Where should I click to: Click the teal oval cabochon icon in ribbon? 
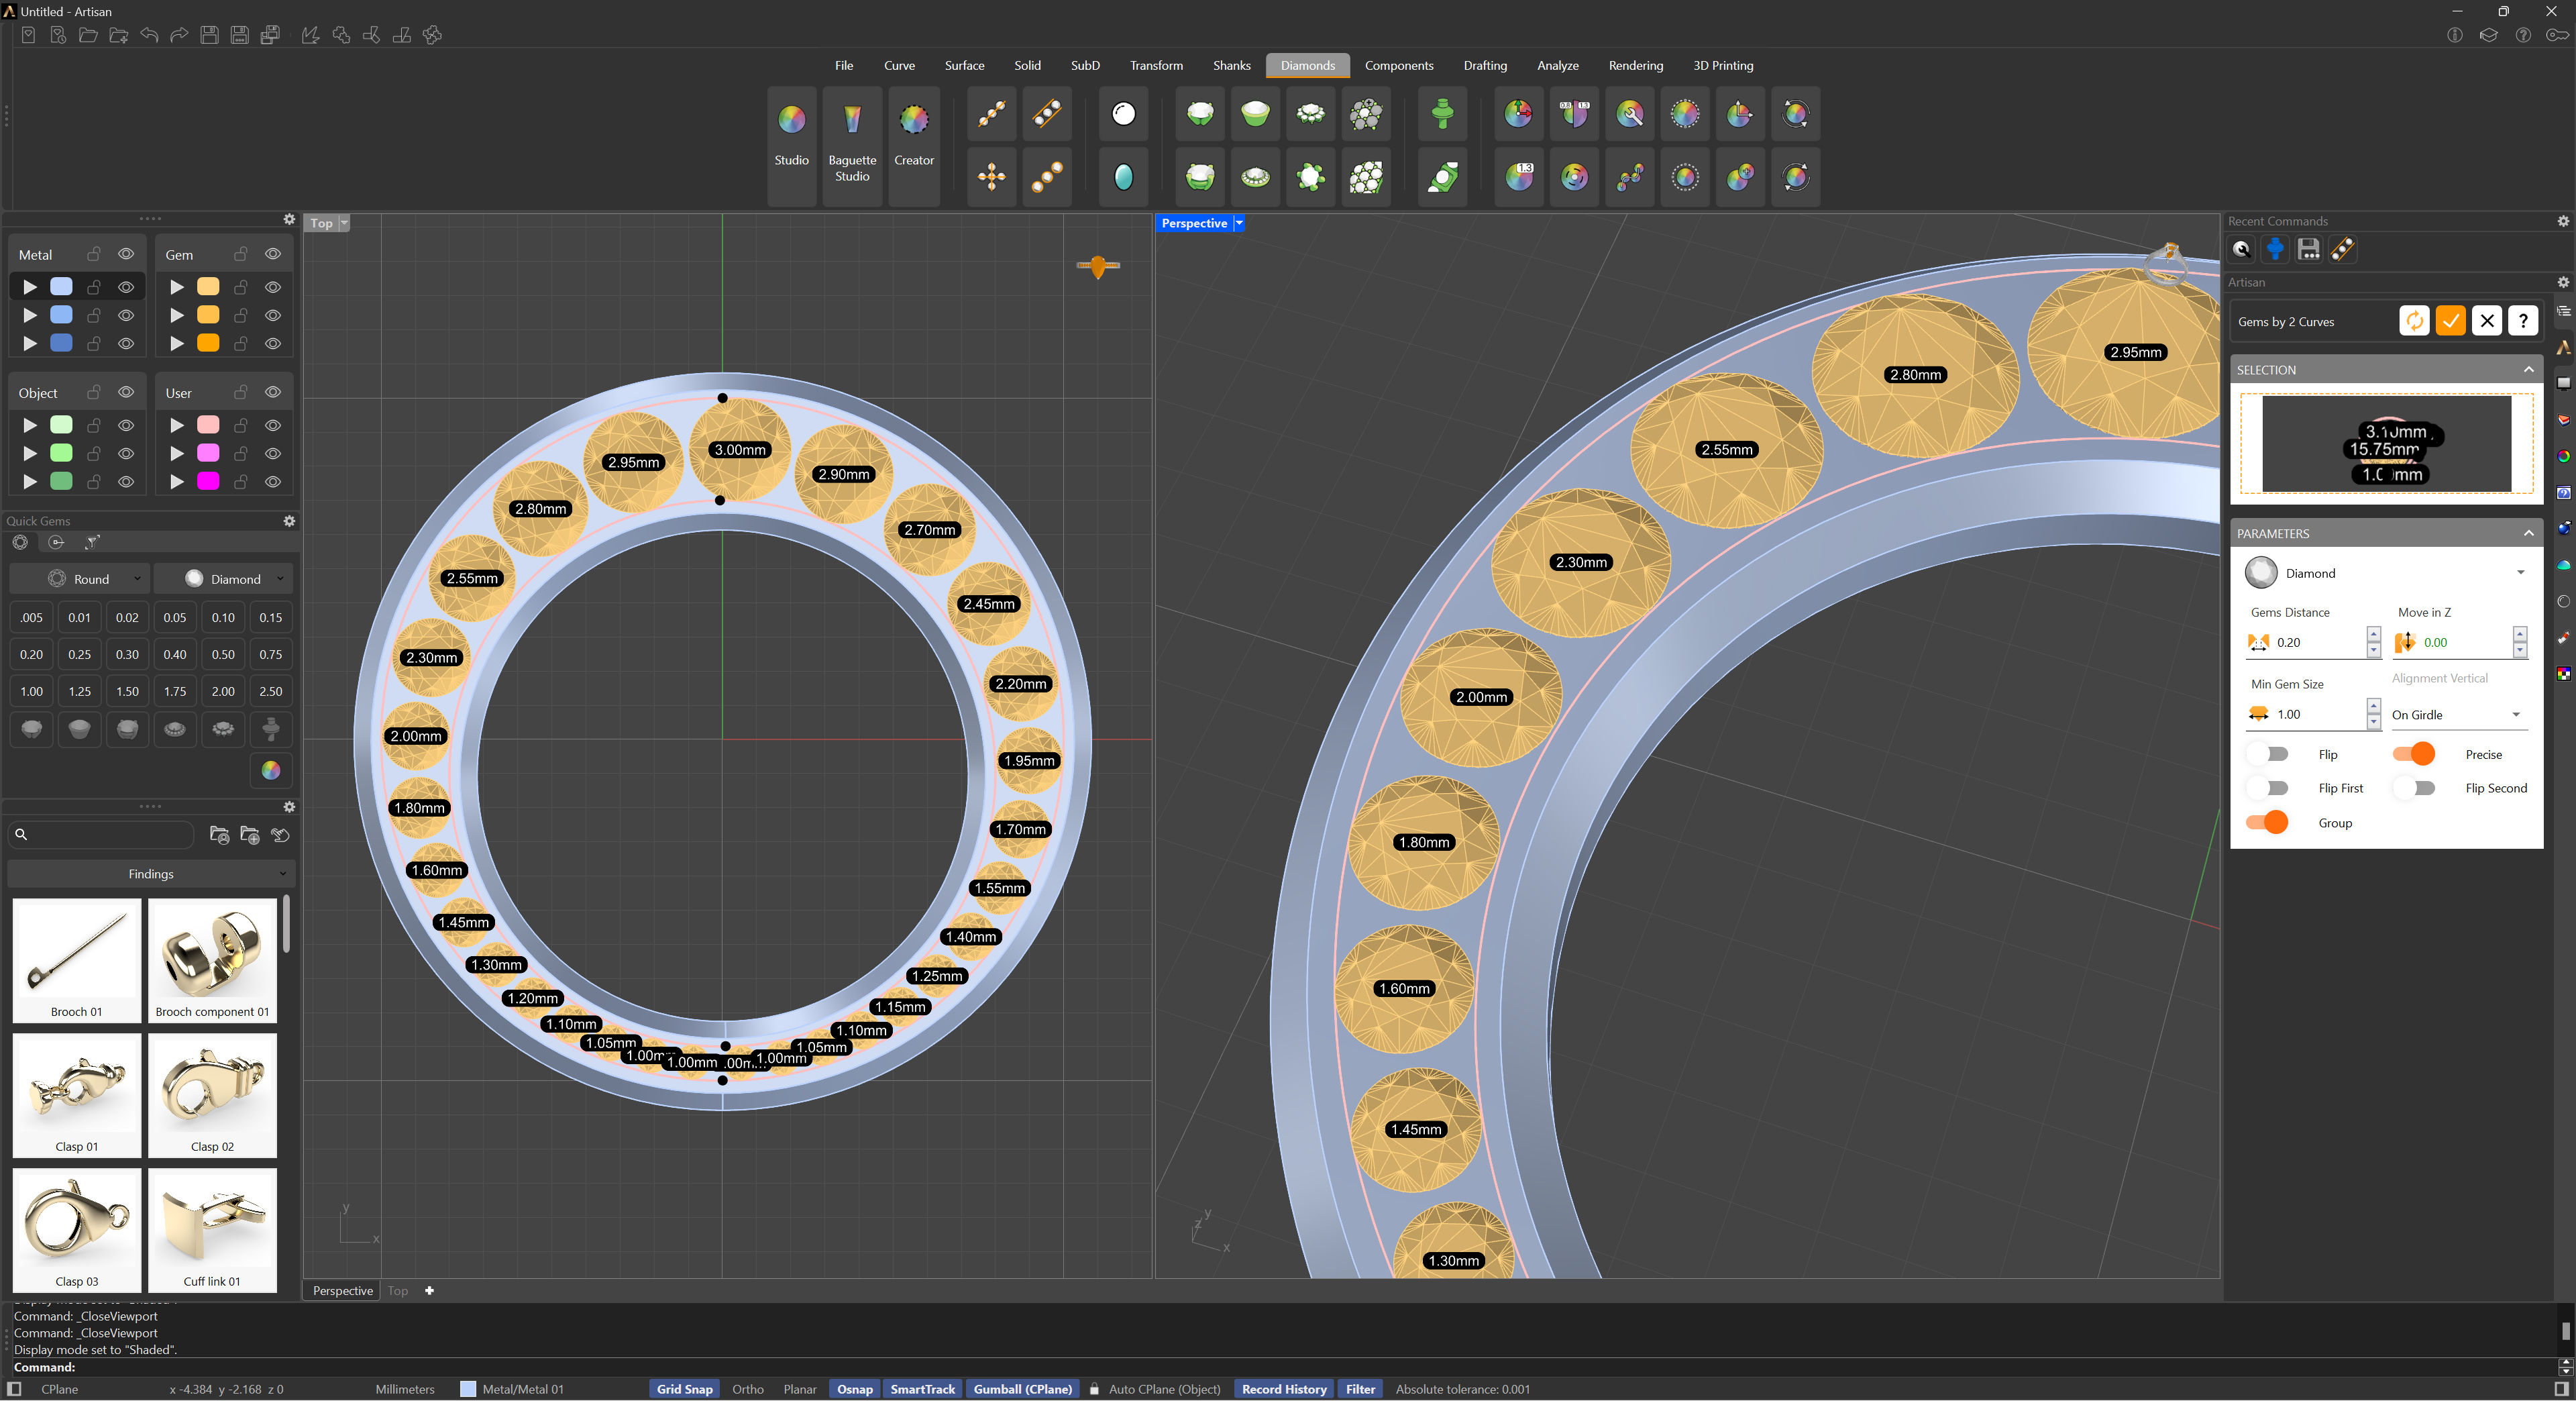(x=1124, y=177)
